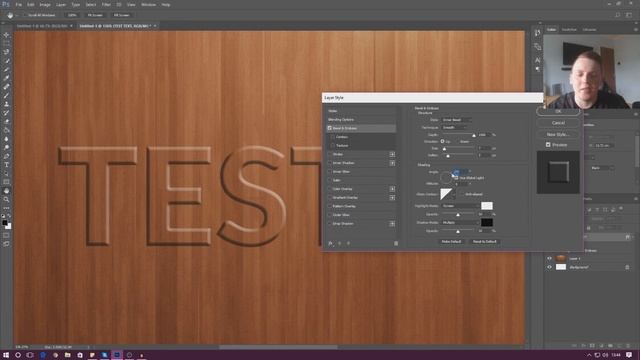Select the Eraser tool
Image resolution: width=640 pixels, height=360 pixels.
click(x=7, y=122)
